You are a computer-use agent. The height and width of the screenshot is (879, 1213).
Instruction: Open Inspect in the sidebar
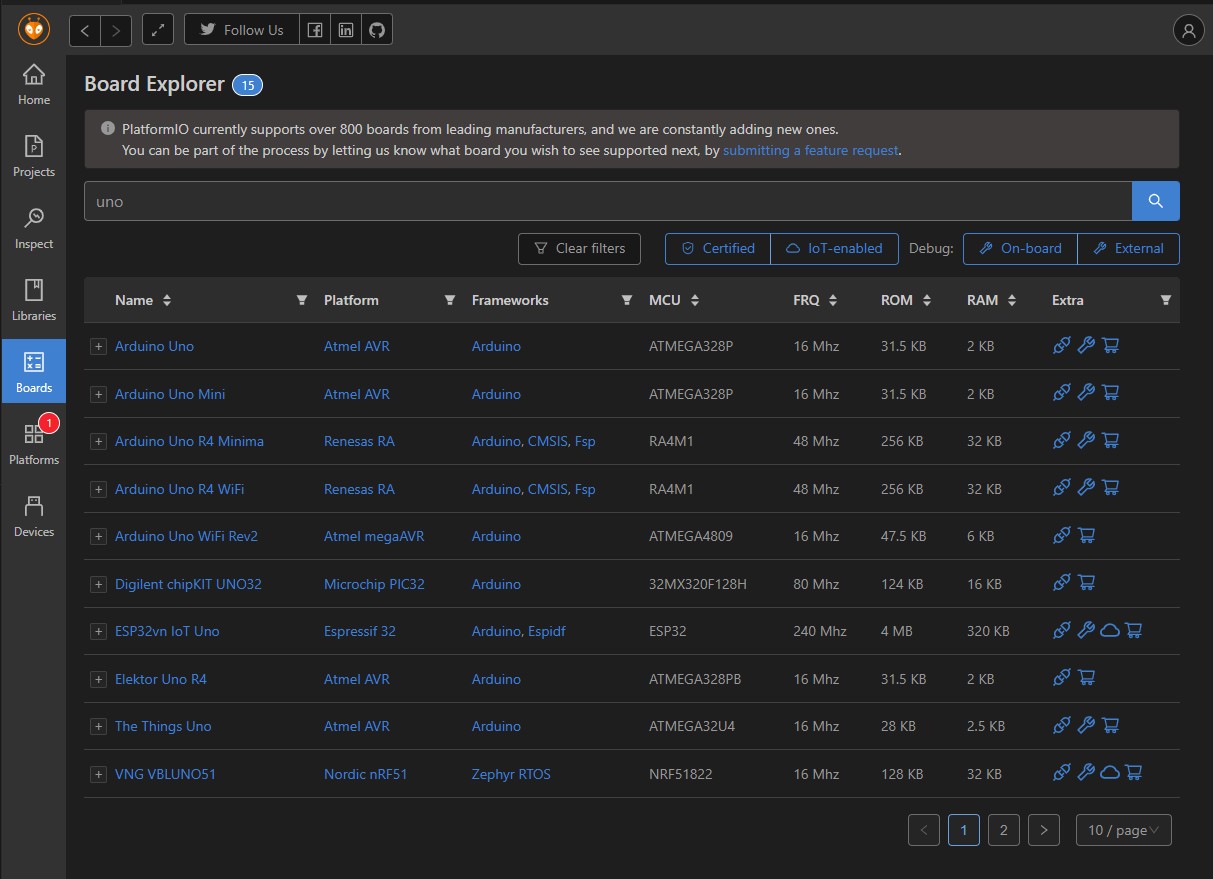33,230
